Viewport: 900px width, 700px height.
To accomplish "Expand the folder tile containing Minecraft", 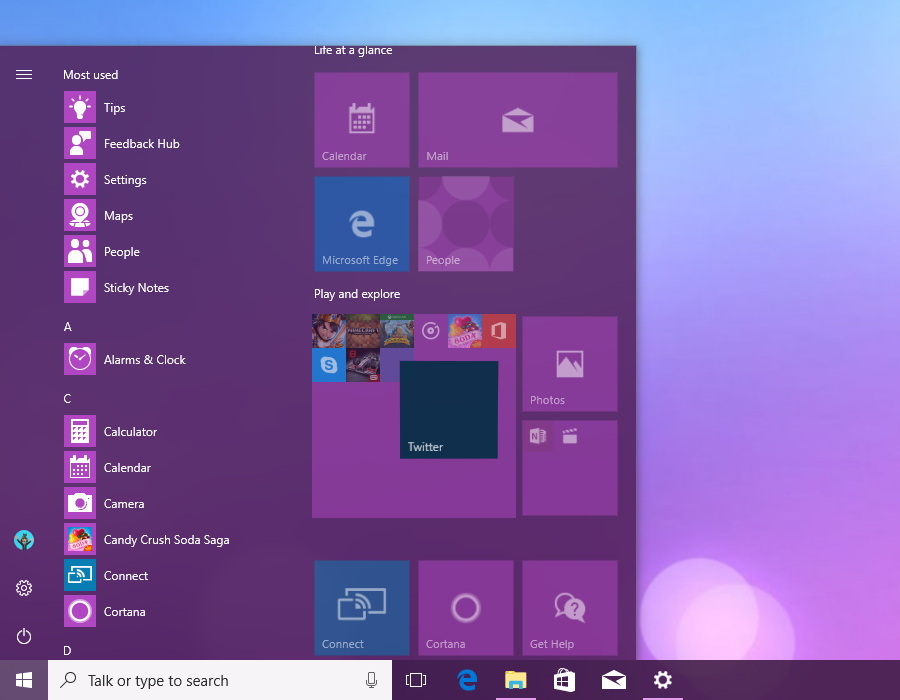I will pos(362,331).
